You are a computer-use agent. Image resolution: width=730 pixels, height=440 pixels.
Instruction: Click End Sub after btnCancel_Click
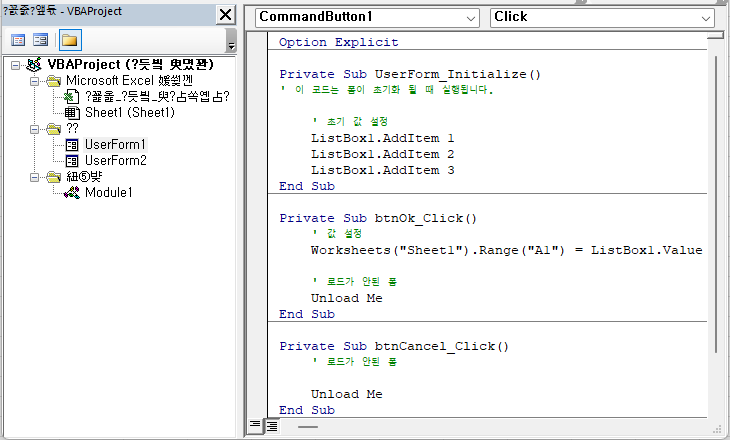pyautogui.click(x=307, y=410)
